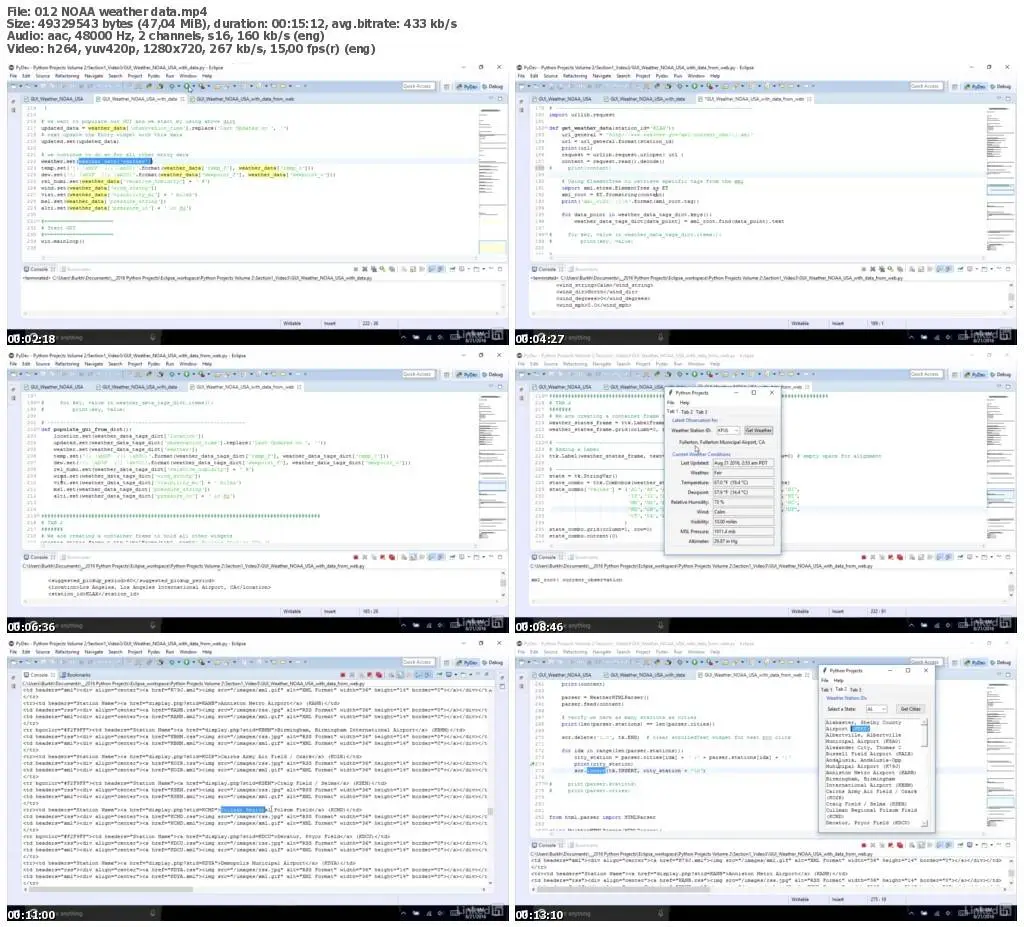Open Help menu of Python Projects window at 13:10
Screen dimensions: 1024x927
(839, 680)
